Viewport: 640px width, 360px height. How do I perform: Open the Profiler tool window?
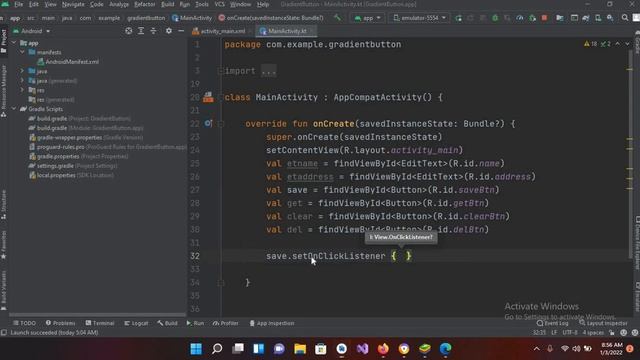tap(225, 323)
